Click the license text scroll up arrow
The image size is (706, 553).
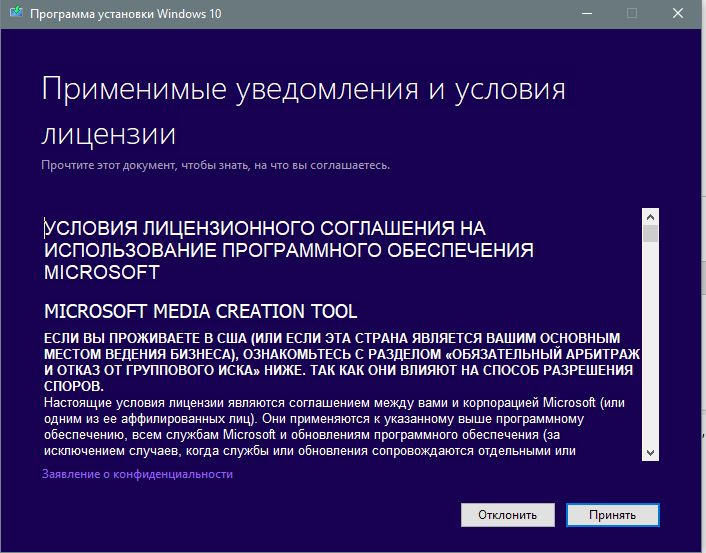click(650, 217)
